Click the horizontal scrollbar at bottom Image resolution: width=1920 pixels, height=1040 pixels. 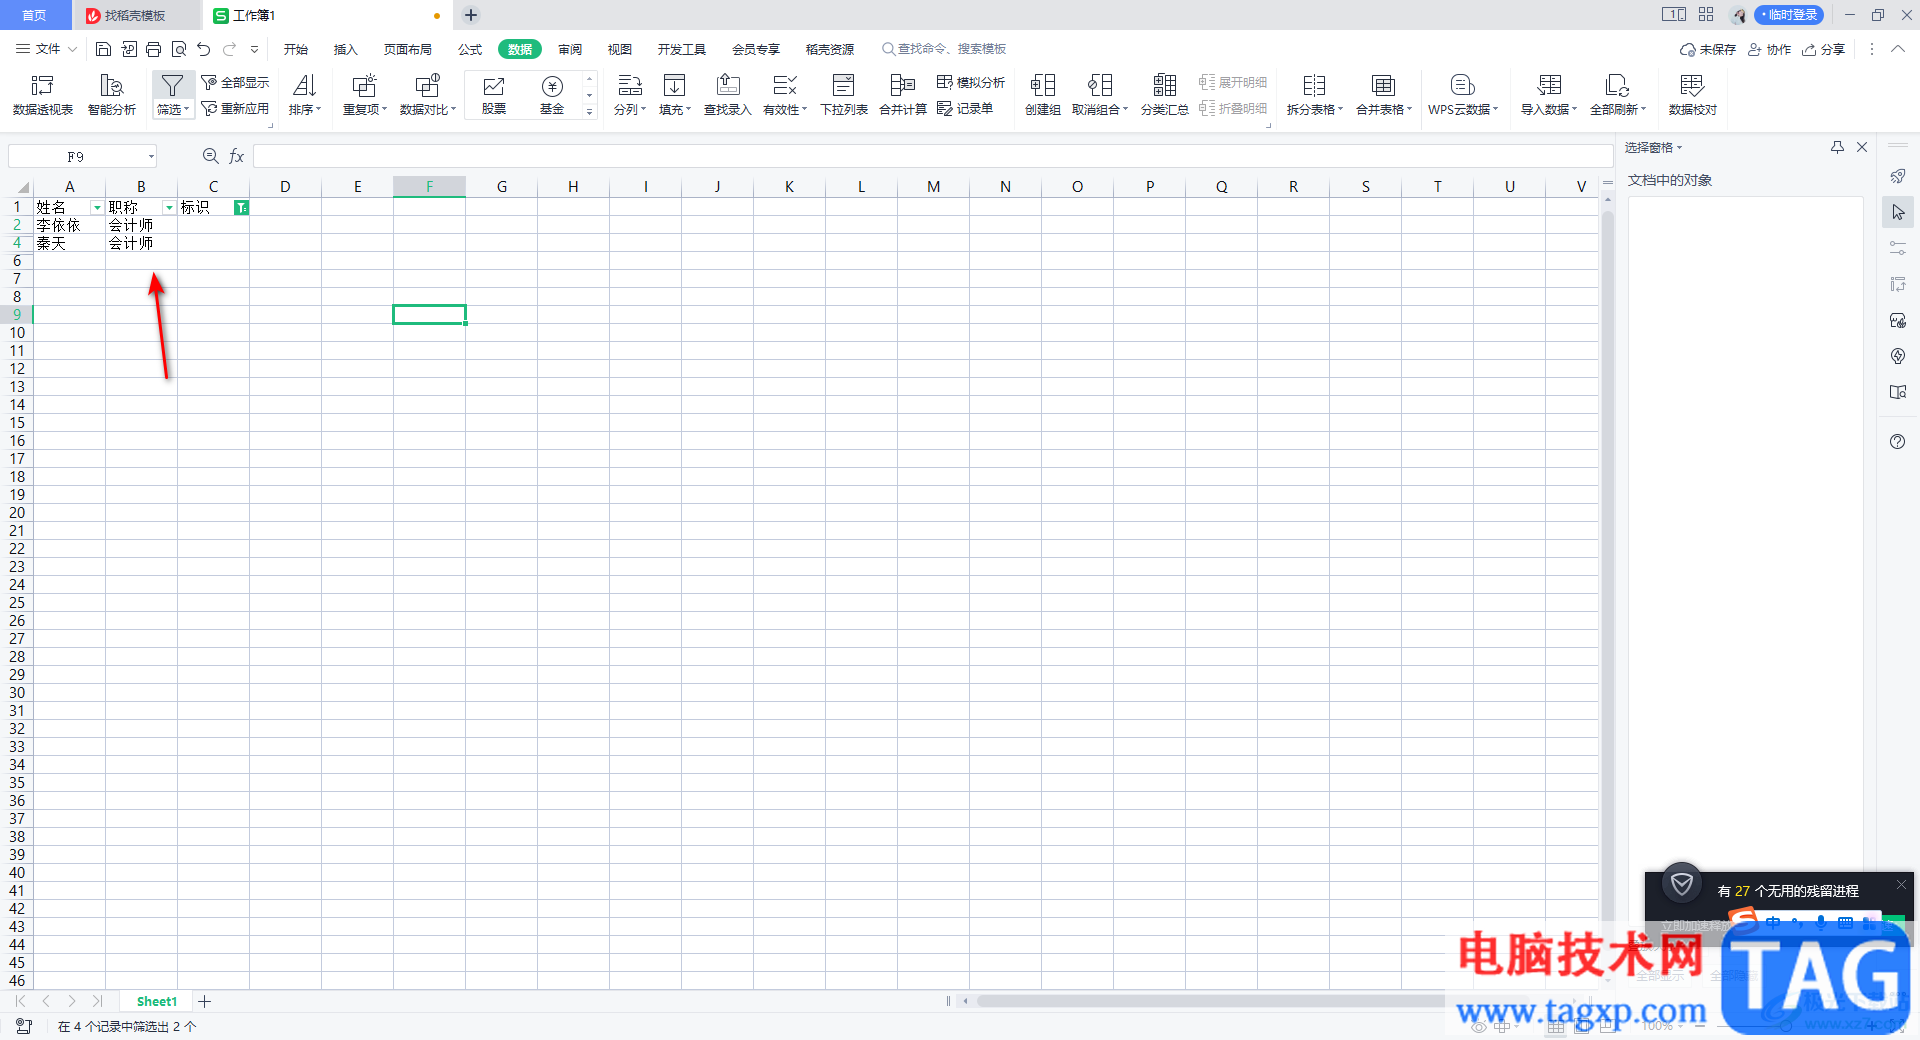pos(1210,1001)
